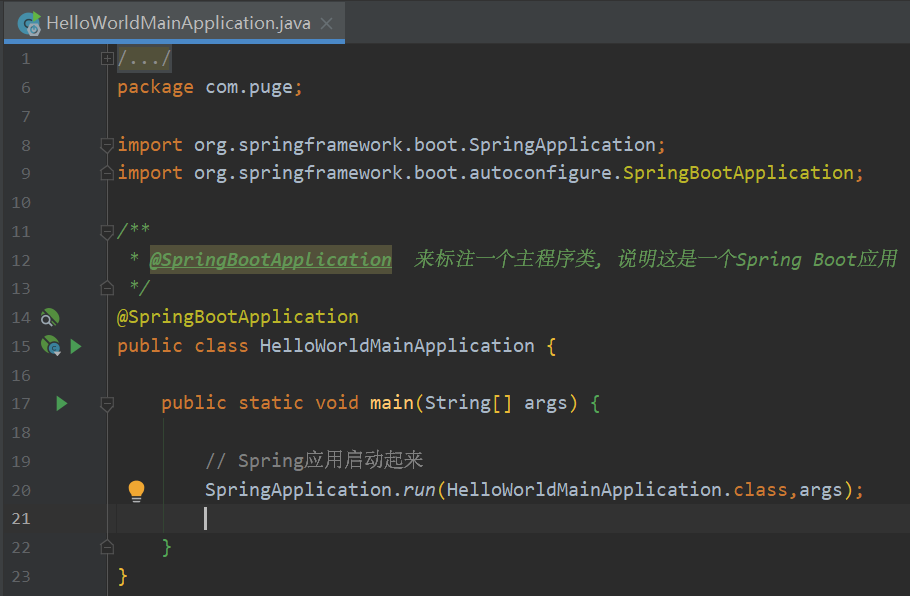This screenshot has width=910, height=596.
Task: Click the package name com.puge
Action: 250,88
